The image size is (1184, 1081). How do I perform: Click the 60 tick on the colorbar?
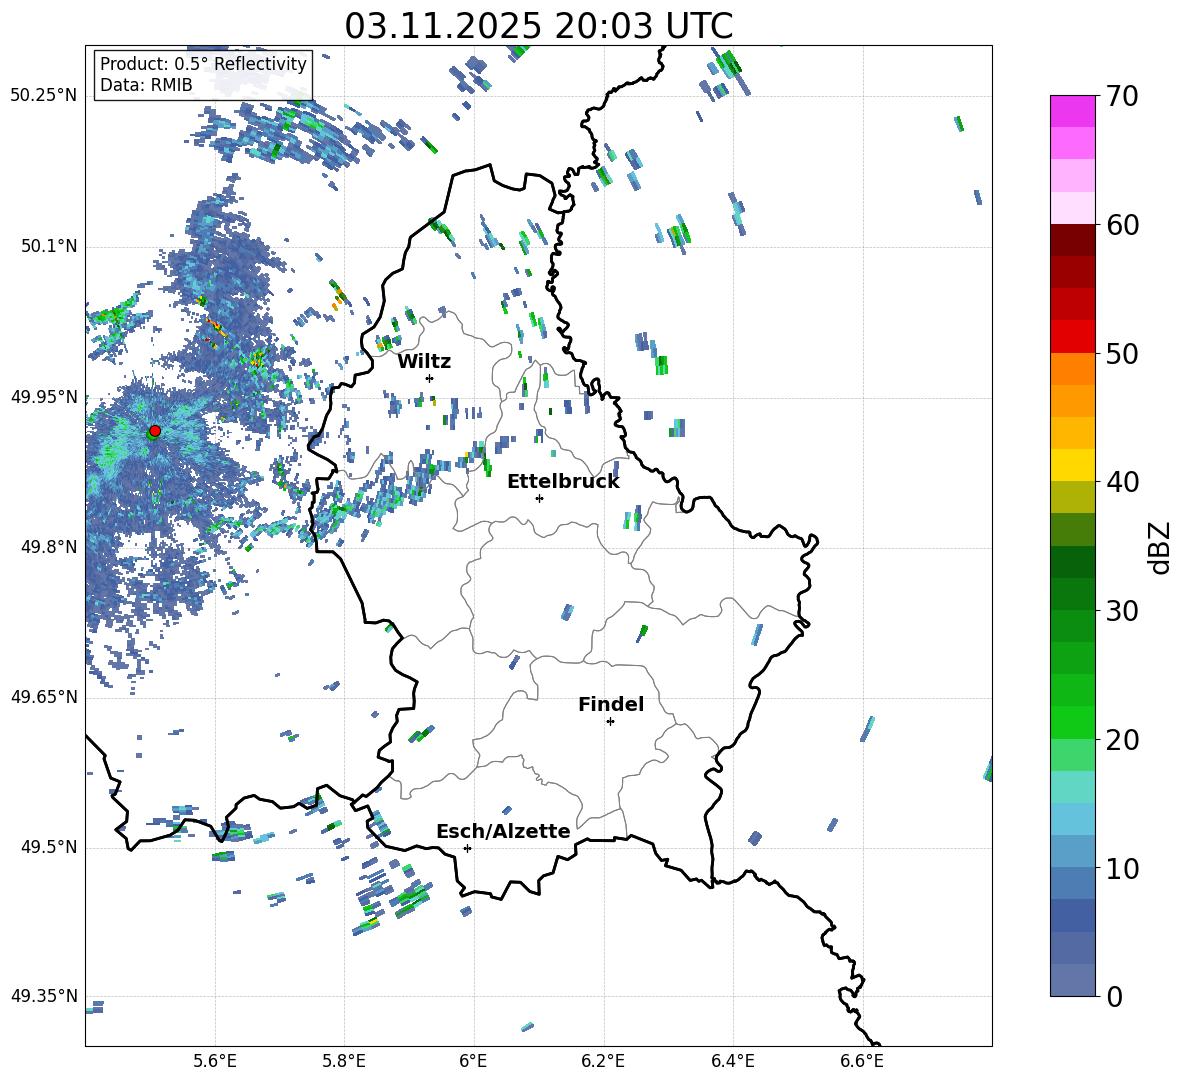coord(1122,225)
